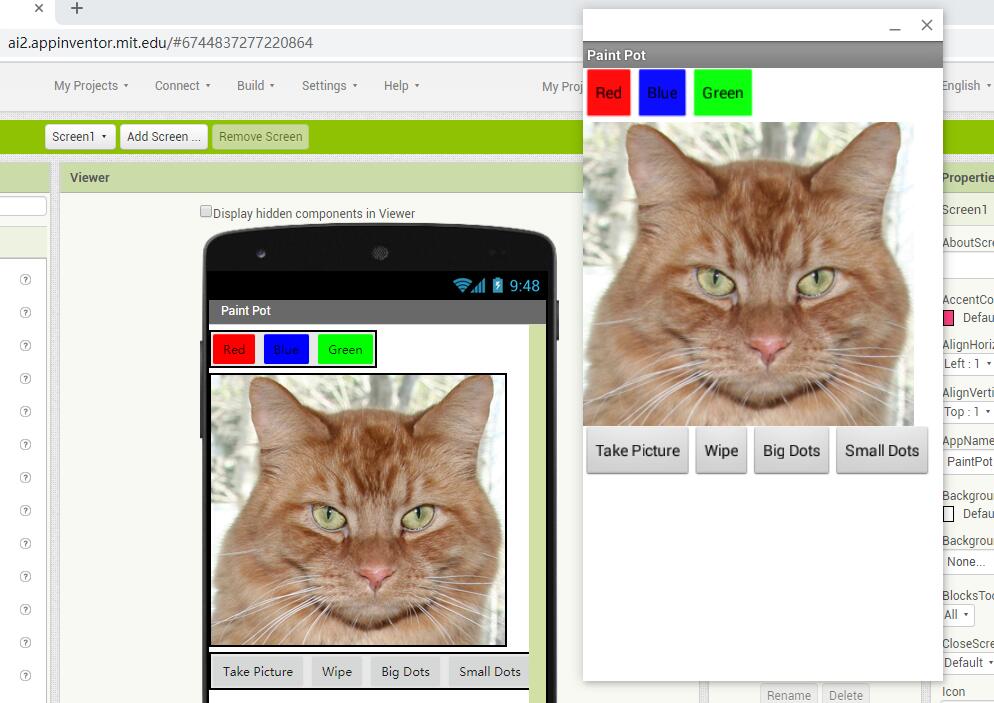Select the Wipe button in the Viewer phone

point(337,671)
